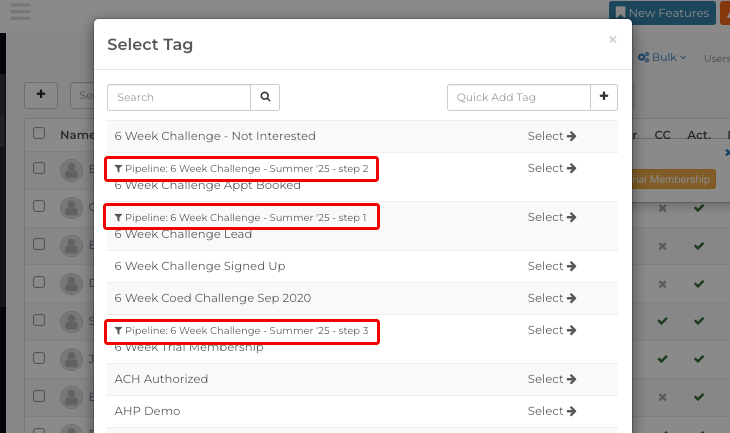Viewport: 730px width, 433px height.
Task: Click the Quick Add Tag input field
Action: coord(519,97)
